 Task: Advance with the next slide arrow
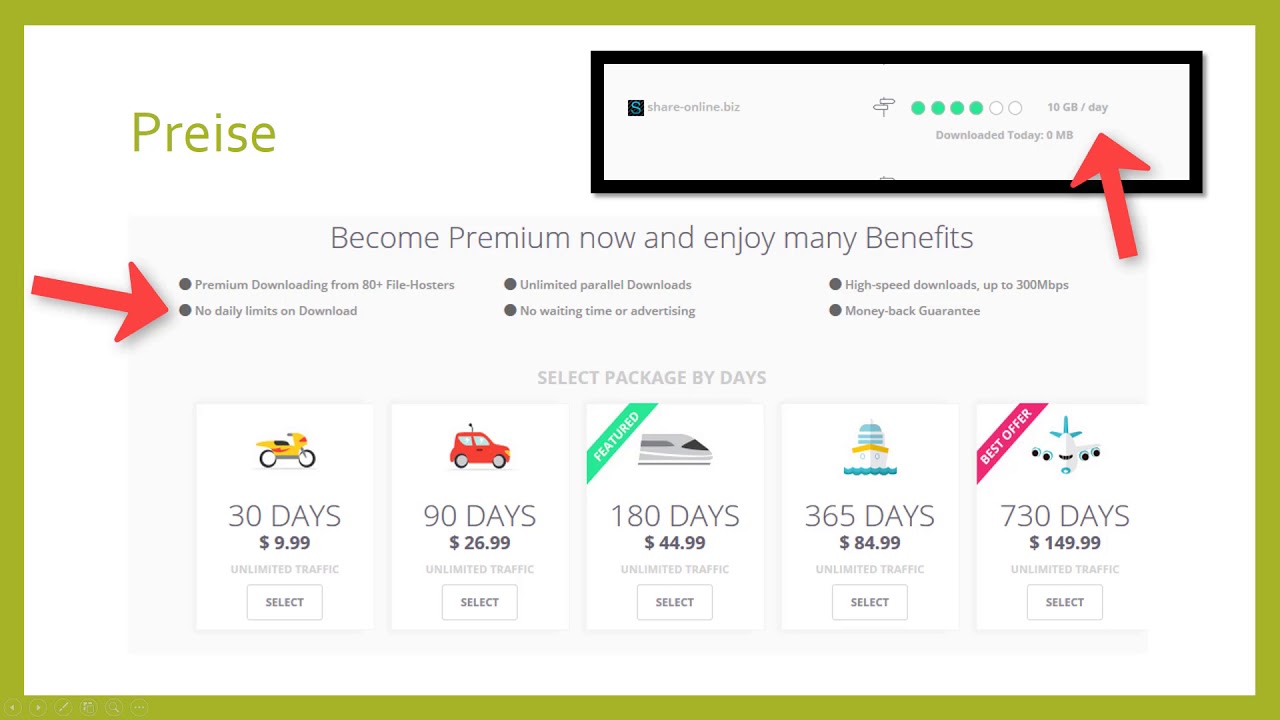[x=38, y=707]
